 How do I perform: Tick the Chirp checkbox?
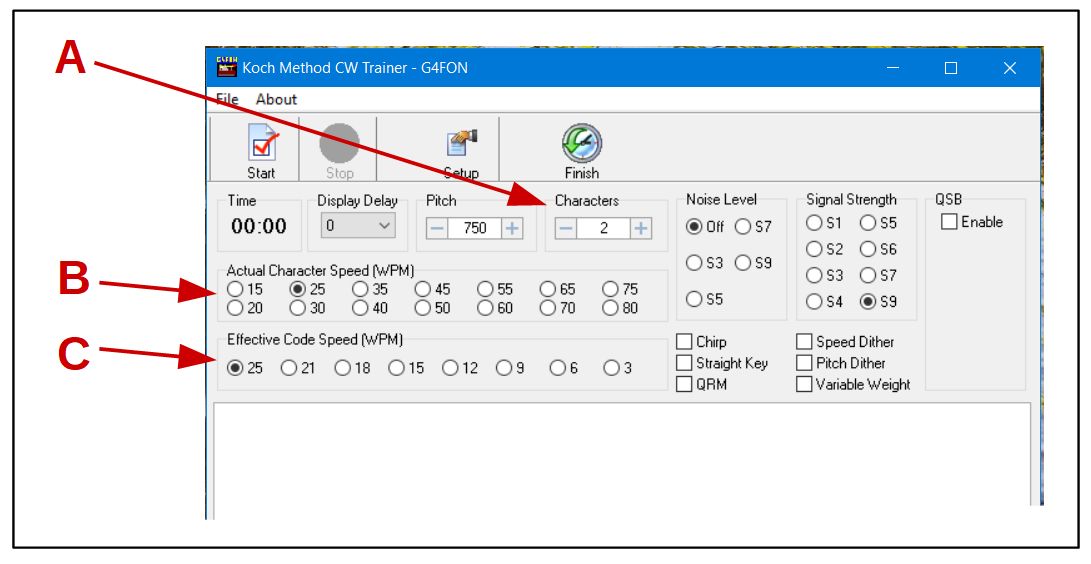(685, 342)
